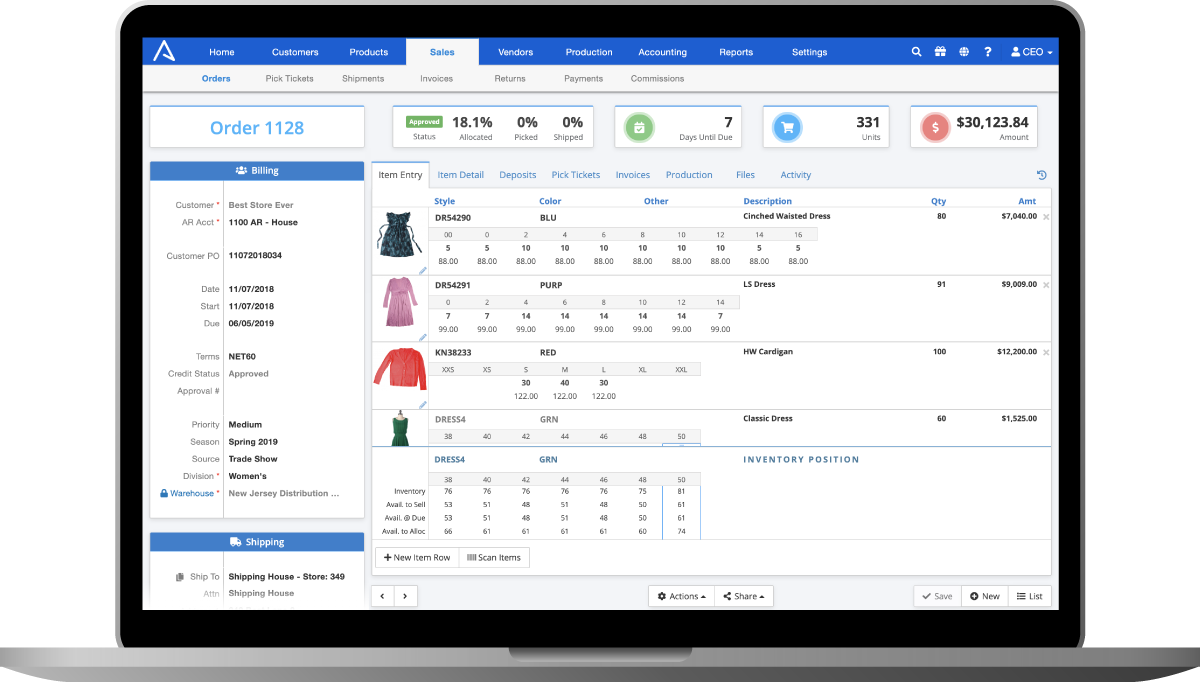This screenshot has height=682, width=1200.
Task: Open the Home menu
Action: (222, 52)
